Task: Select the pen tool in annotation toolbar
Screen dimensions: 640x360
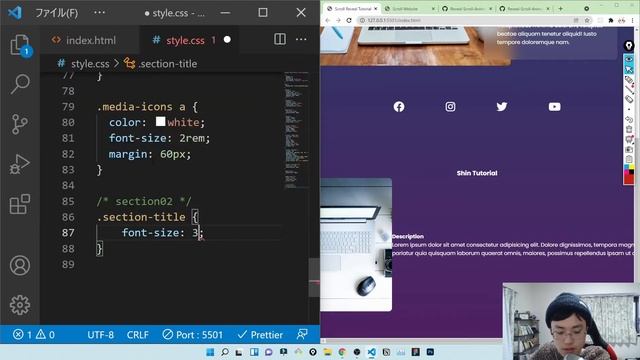Action: click(629, 80)
